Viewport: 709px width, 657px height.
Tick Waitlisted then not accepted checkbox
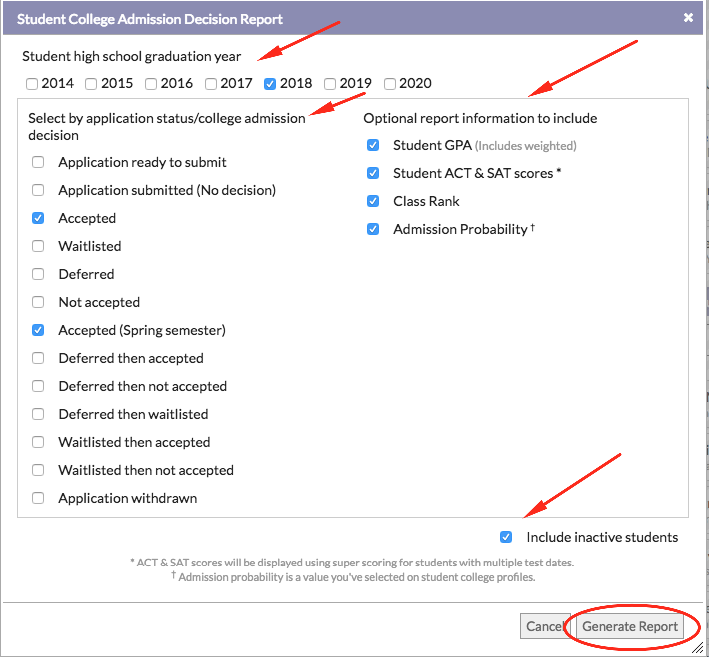coord(38,470)
